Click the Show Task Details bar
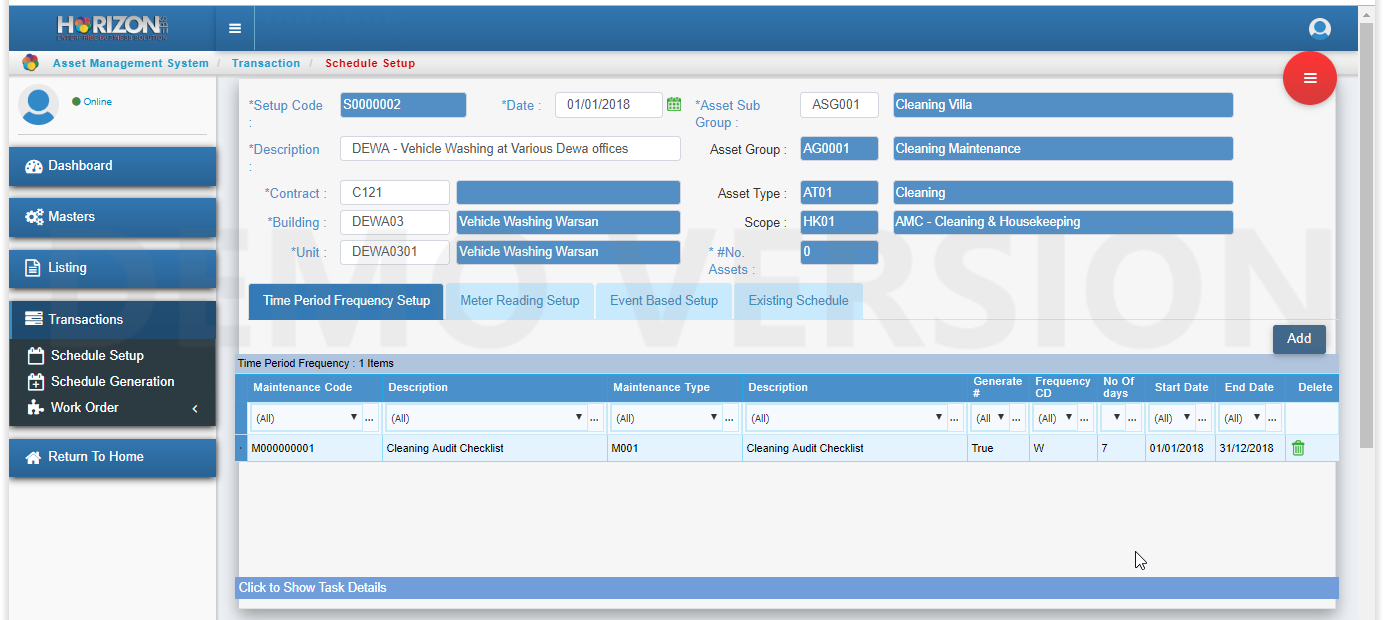The width and height of the screenshot is (1383, 620). pos(788,588)
